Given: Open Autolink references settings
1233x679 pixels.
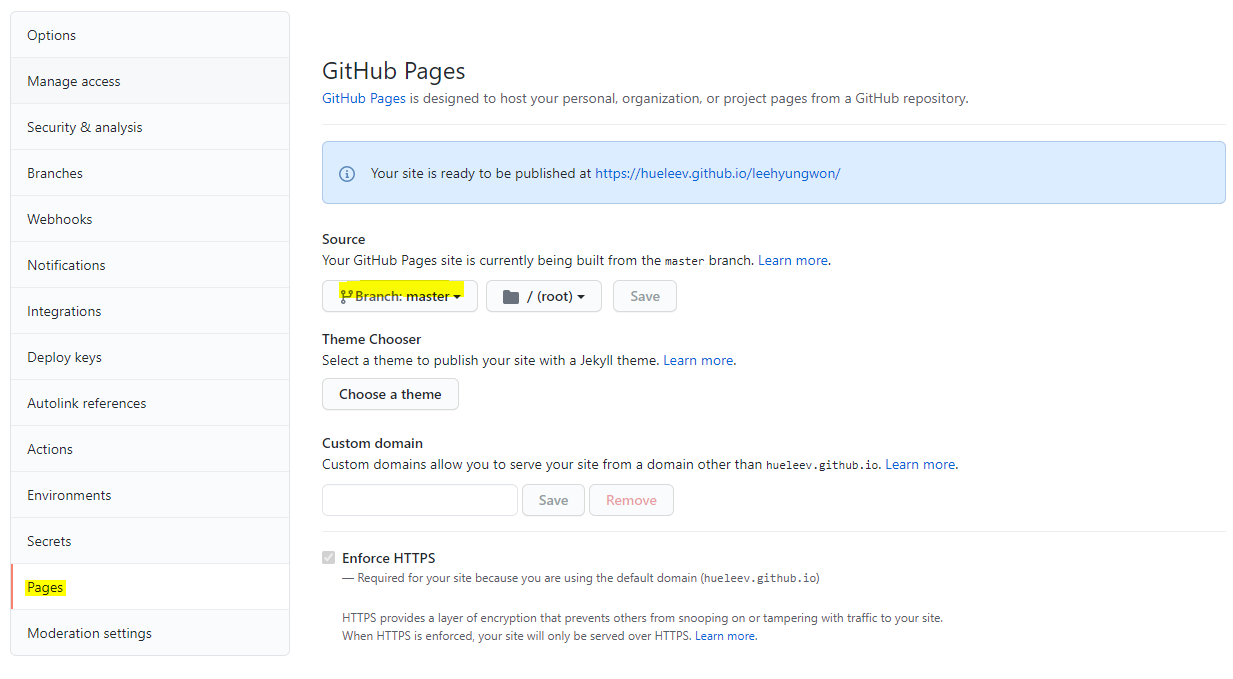Looking at the screenshot, I should coord(150,403).
